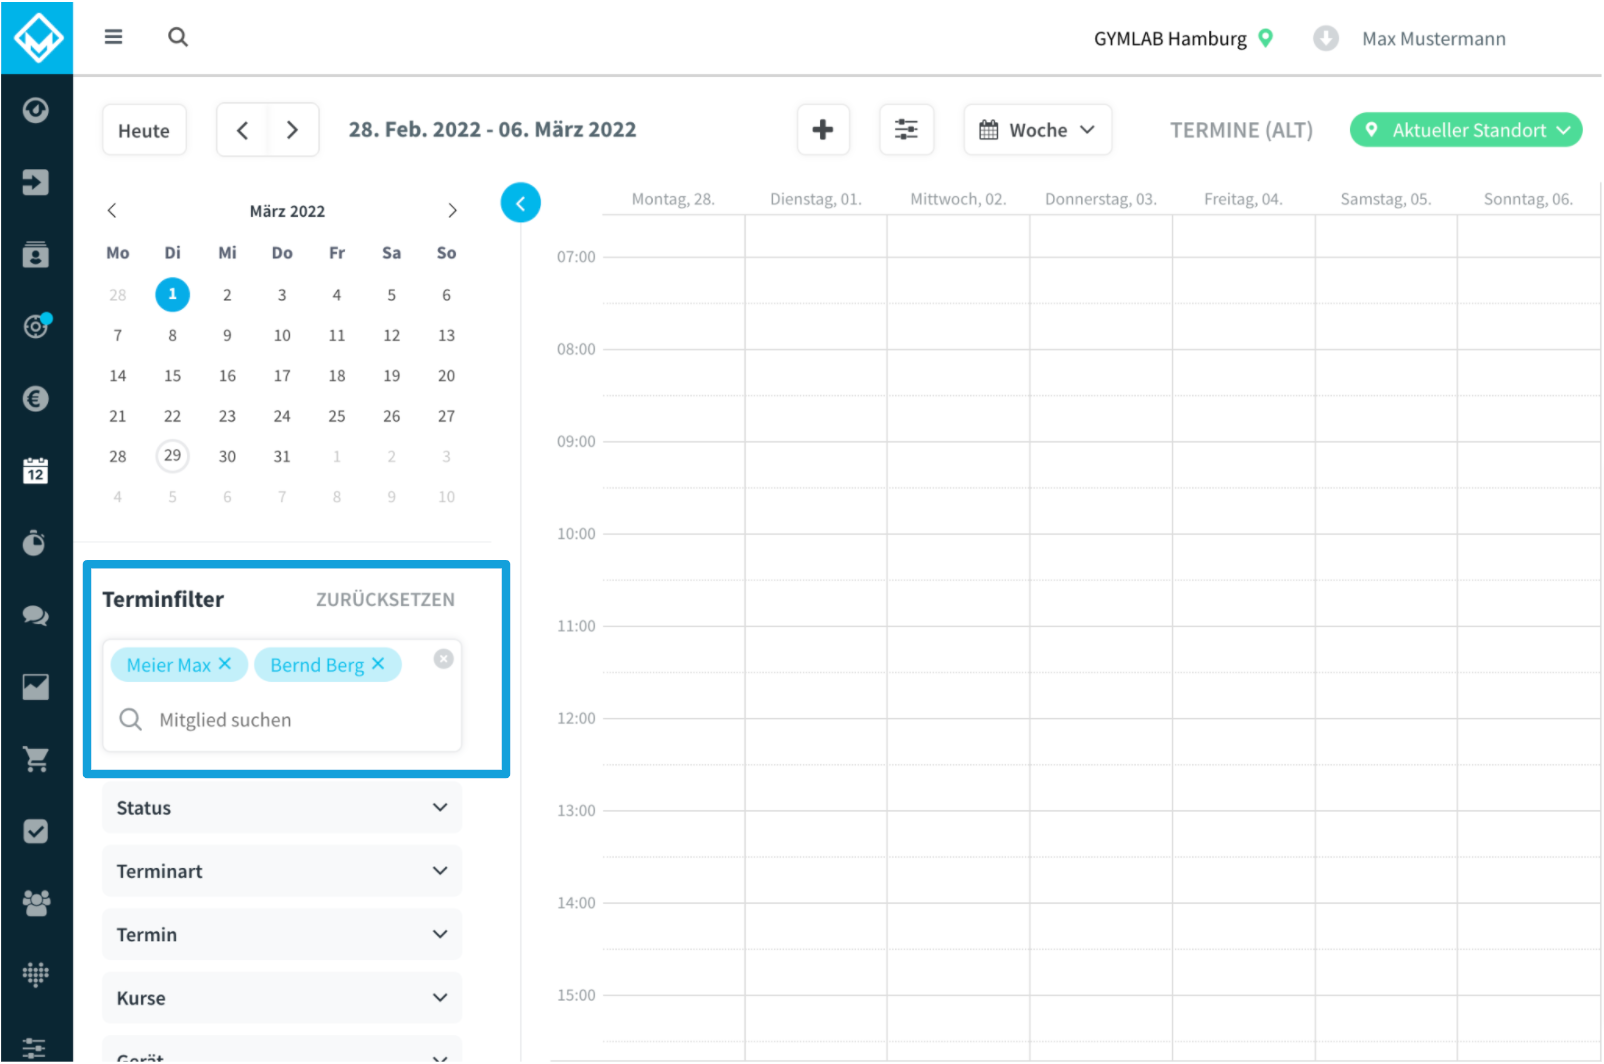Open calendar filter settings sliders icon

click(x=906, y=130)
